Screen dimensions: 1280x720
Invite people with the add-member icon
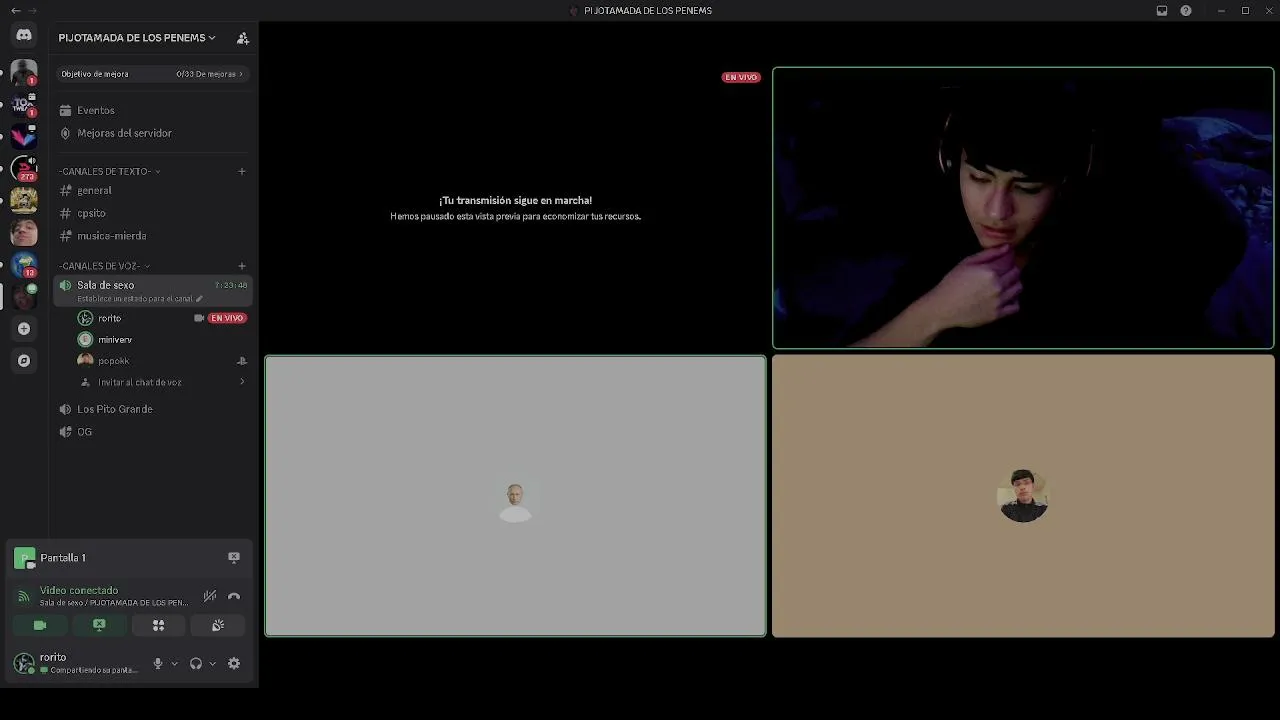[x=242, y=38]
